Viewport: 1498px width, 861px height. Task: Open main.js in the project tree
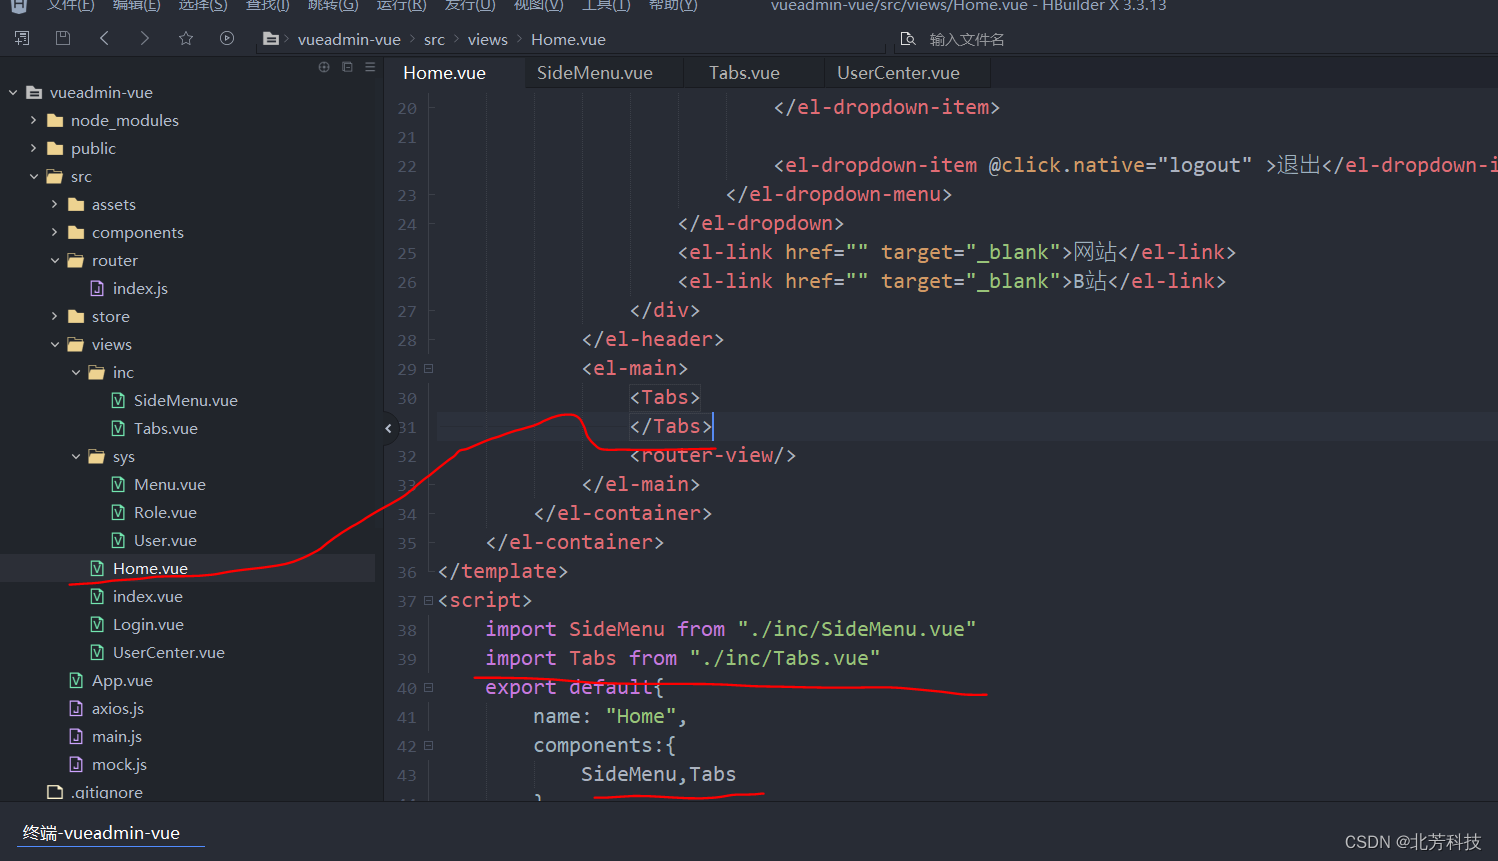tap(117, 736)
